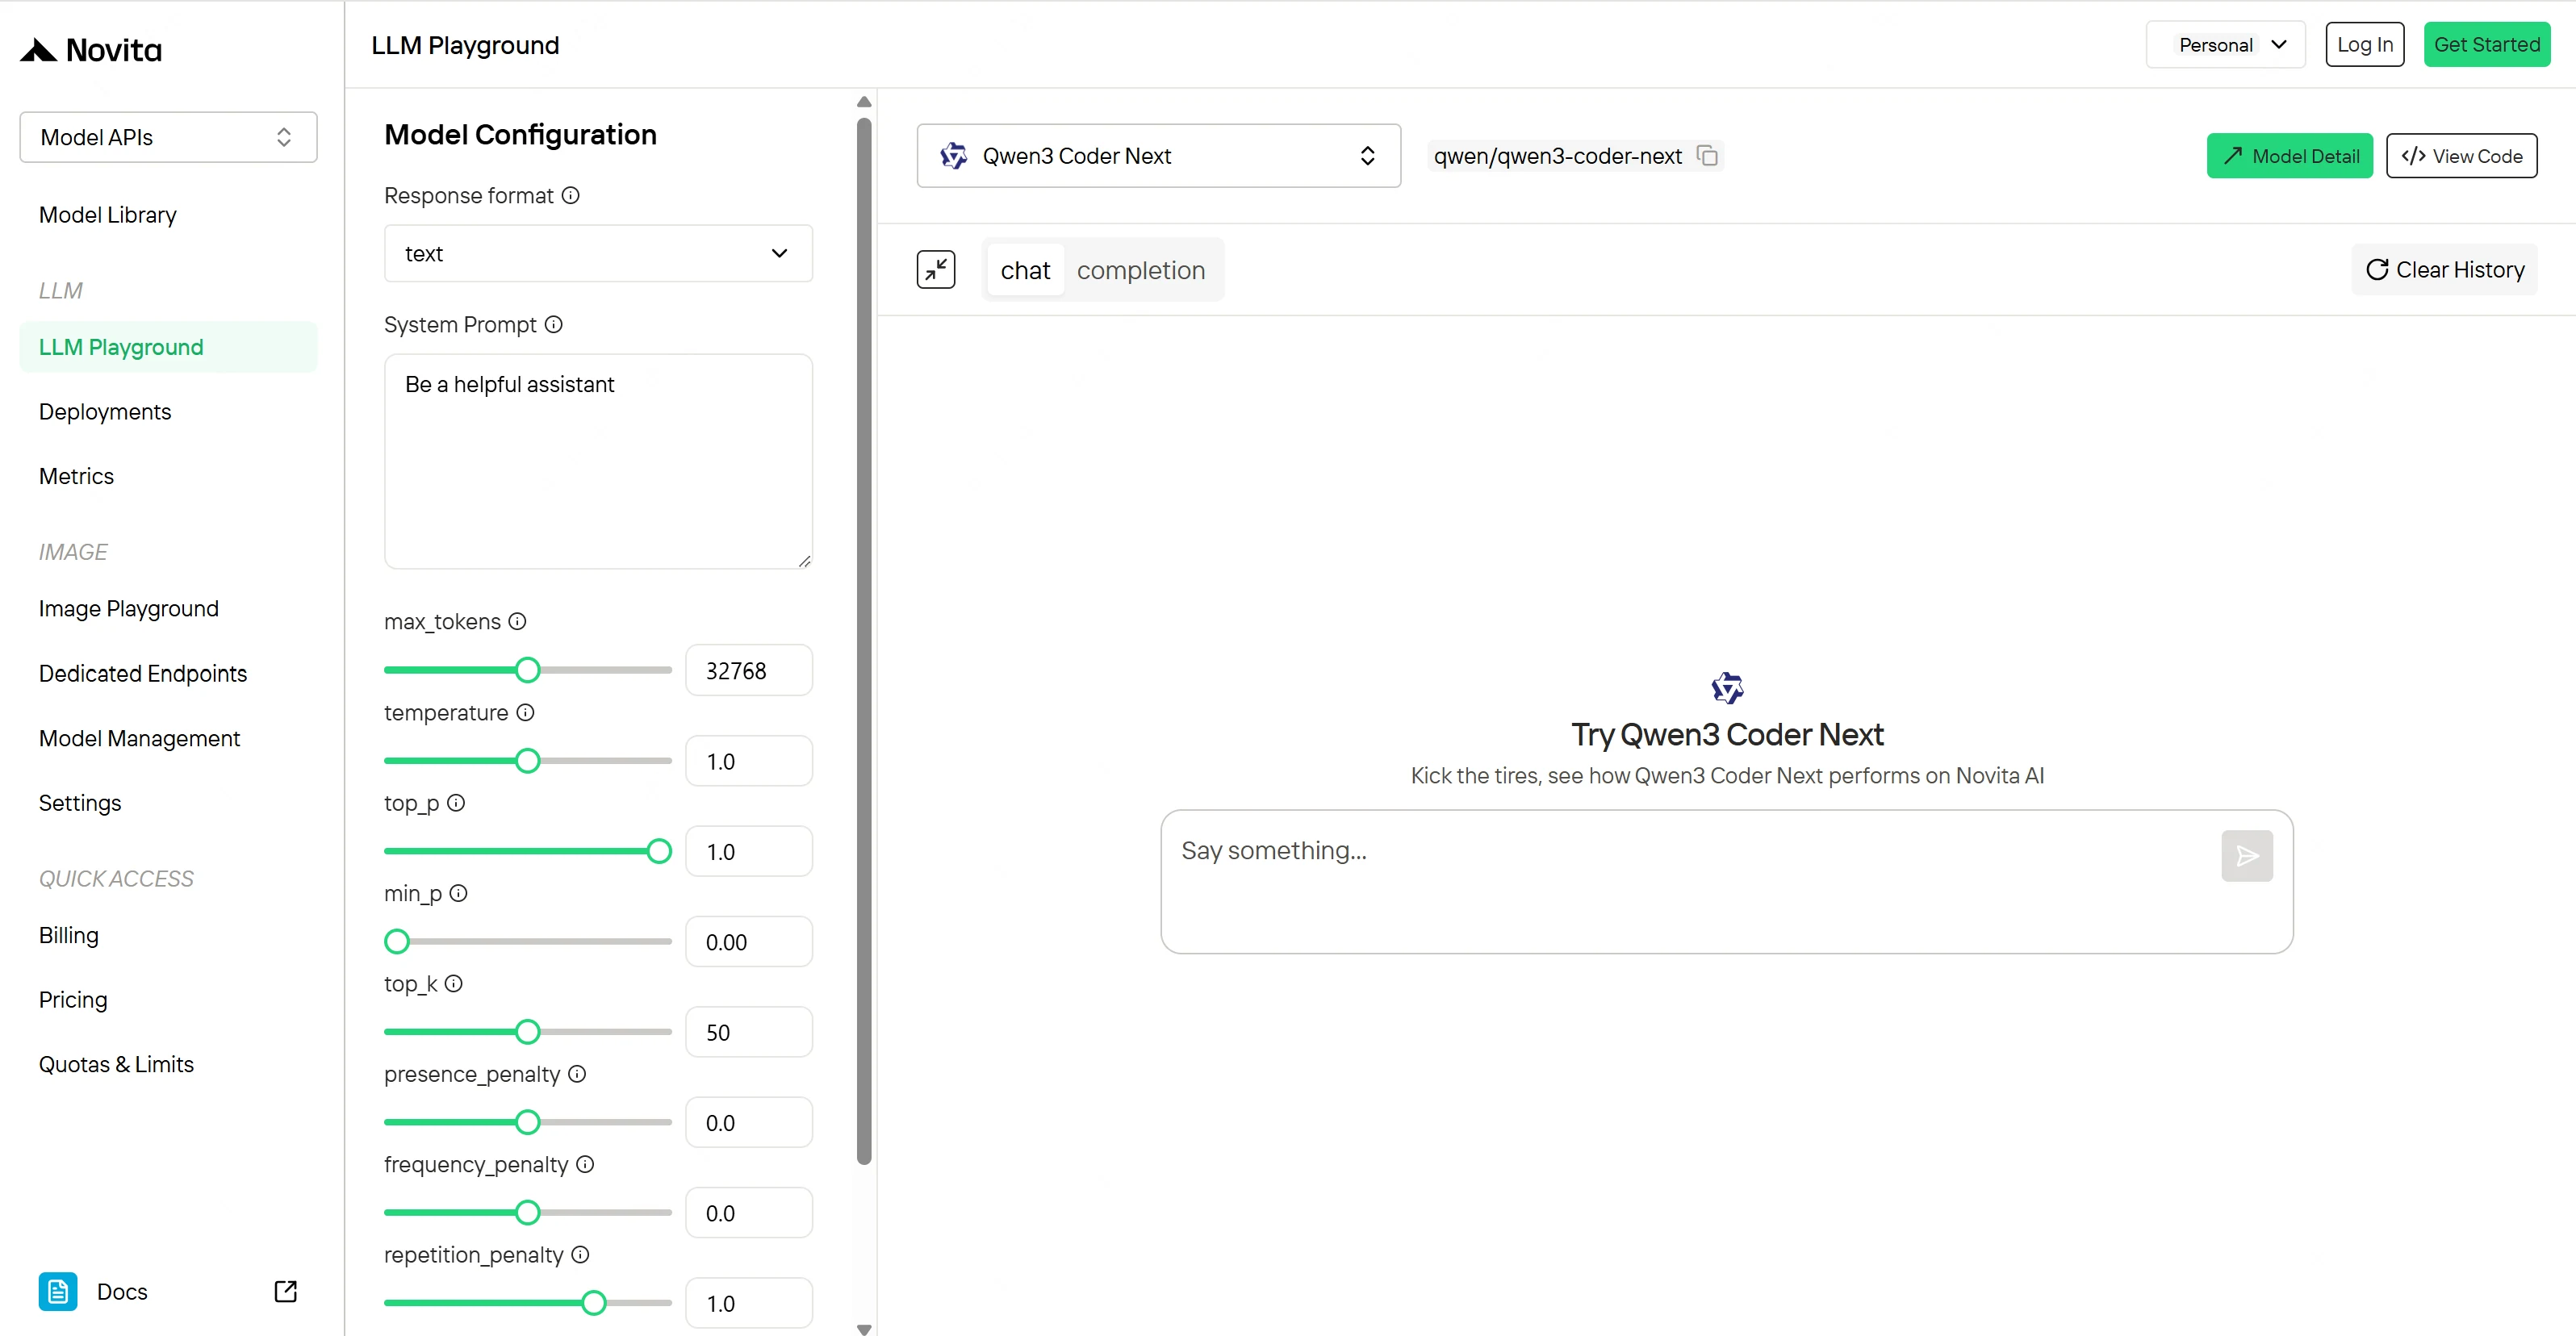Click the min_p slider handle

(x=397, y=941)
